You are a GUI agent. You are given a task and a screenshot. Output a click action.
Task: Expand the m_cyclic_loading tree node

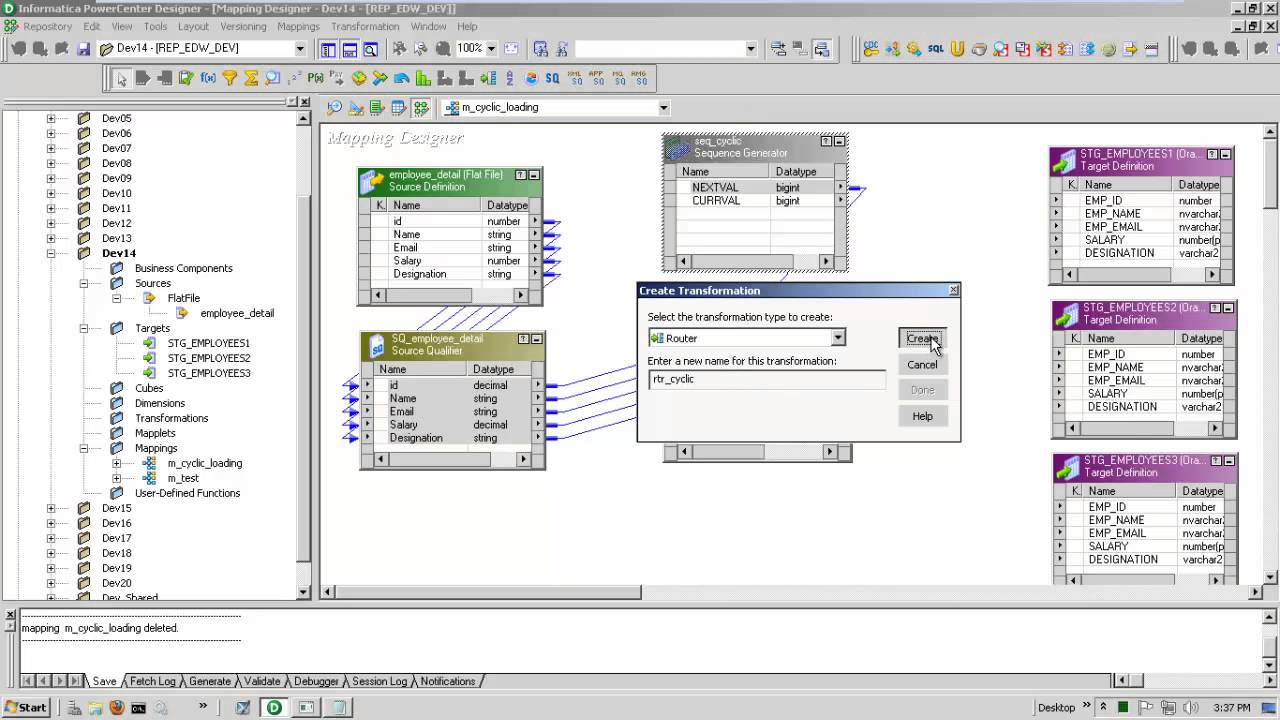coord(117,463)
